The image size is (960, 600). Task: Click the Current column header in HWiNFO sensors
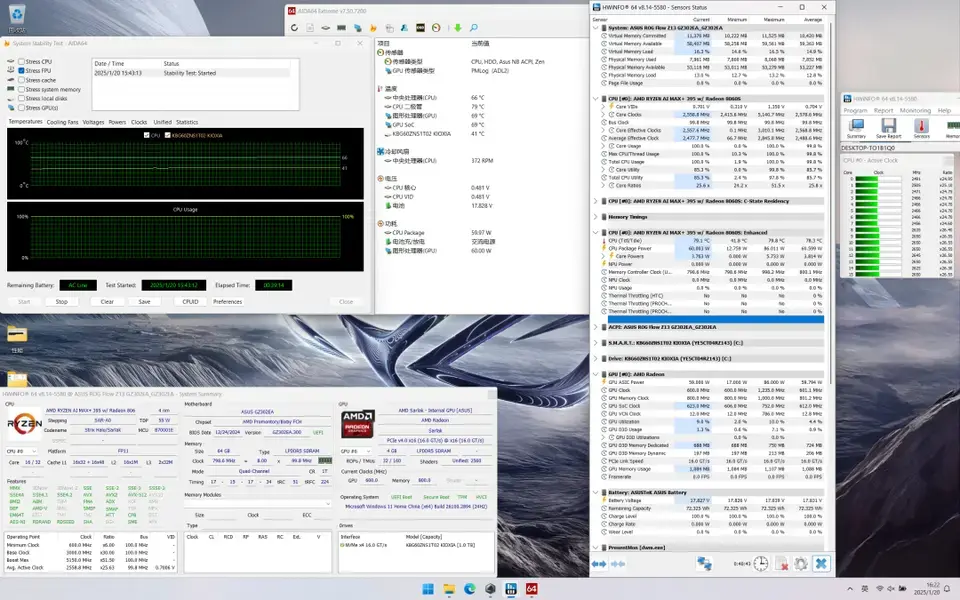702,20
